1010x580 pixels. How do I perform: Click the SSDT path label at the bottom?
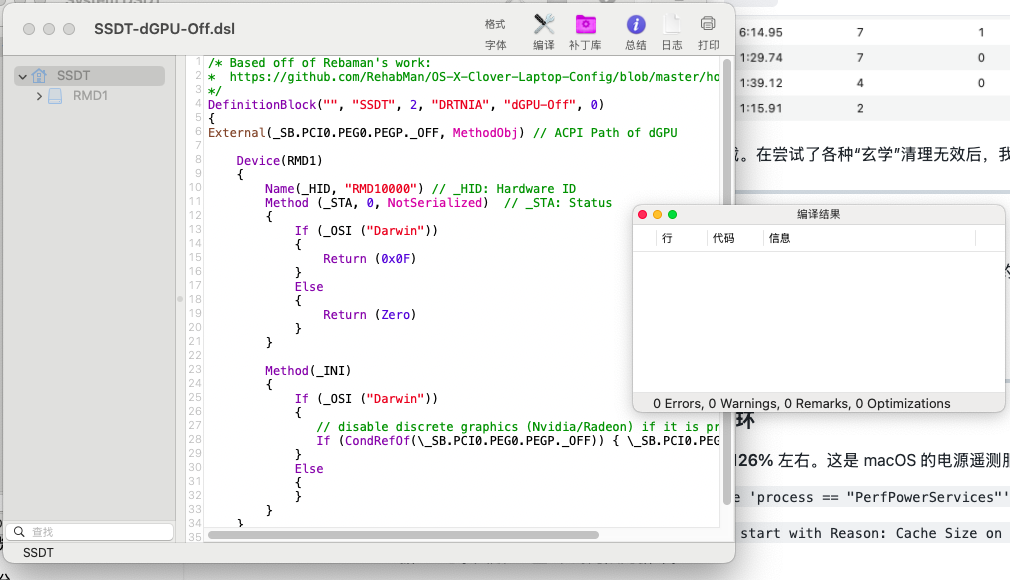point(38,552)
